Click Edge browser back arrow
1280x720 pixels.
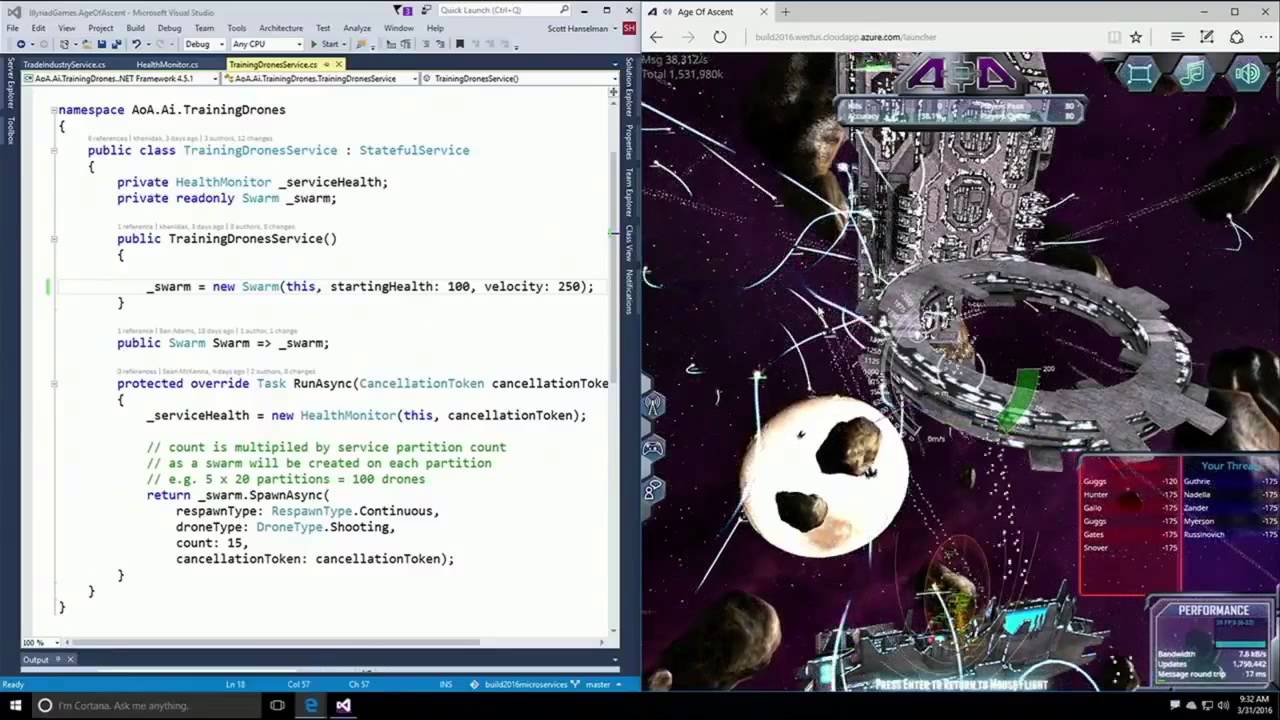click(x=656, y=37)
